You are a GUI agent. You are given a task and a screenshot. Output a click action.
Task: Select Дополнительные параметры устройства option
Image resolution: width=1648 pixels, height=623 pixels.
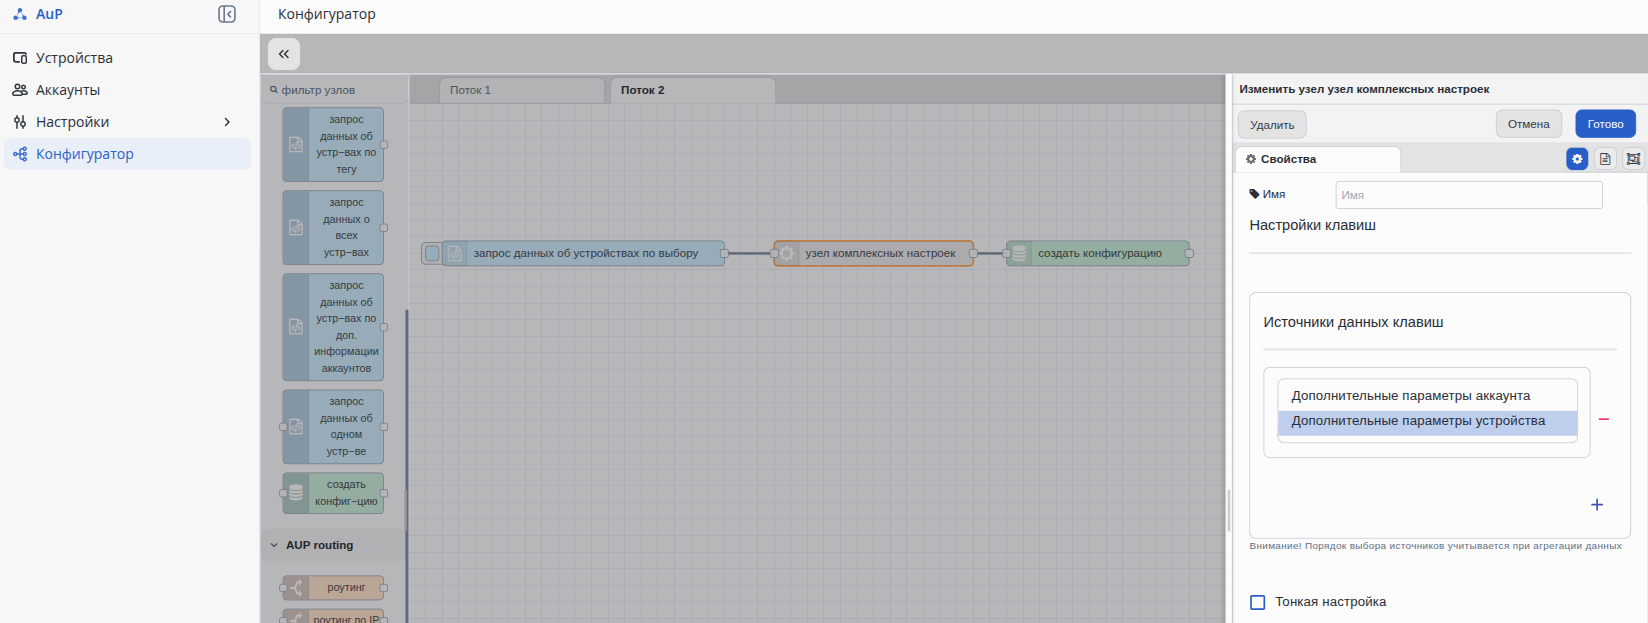[1428, 422]
